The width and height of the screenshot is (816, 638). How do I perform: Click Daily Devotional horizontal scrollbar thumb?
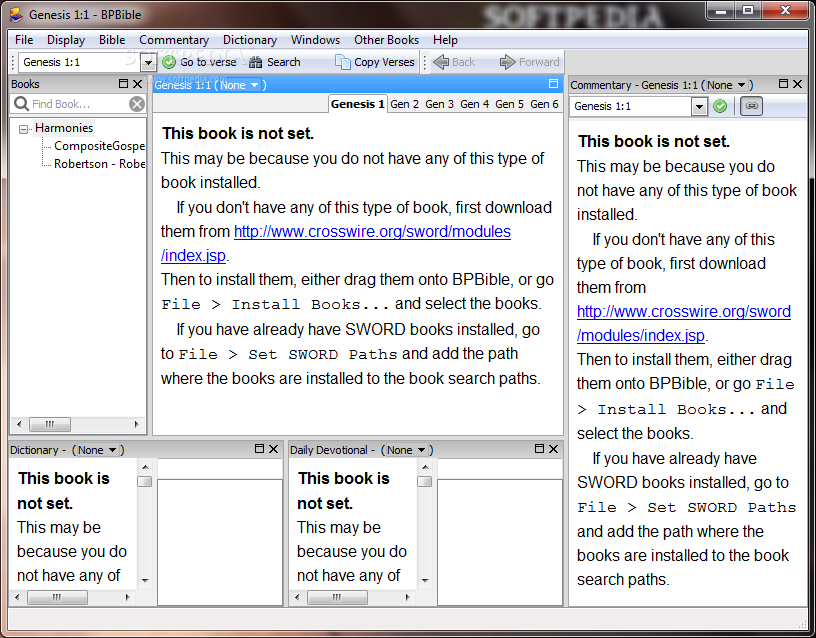click(x=337, y=597)
